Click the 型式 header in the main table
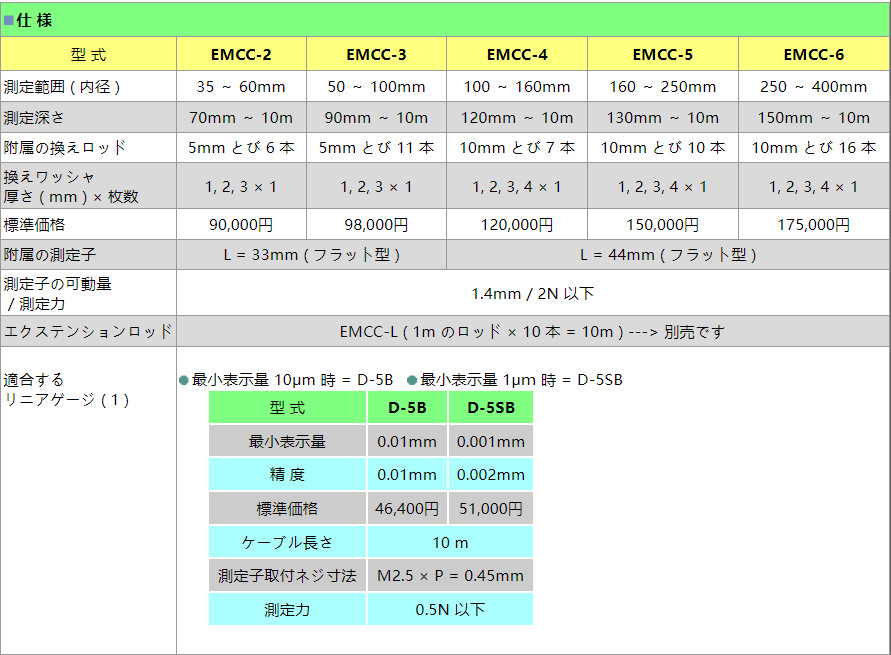 (x=88, y=55)
